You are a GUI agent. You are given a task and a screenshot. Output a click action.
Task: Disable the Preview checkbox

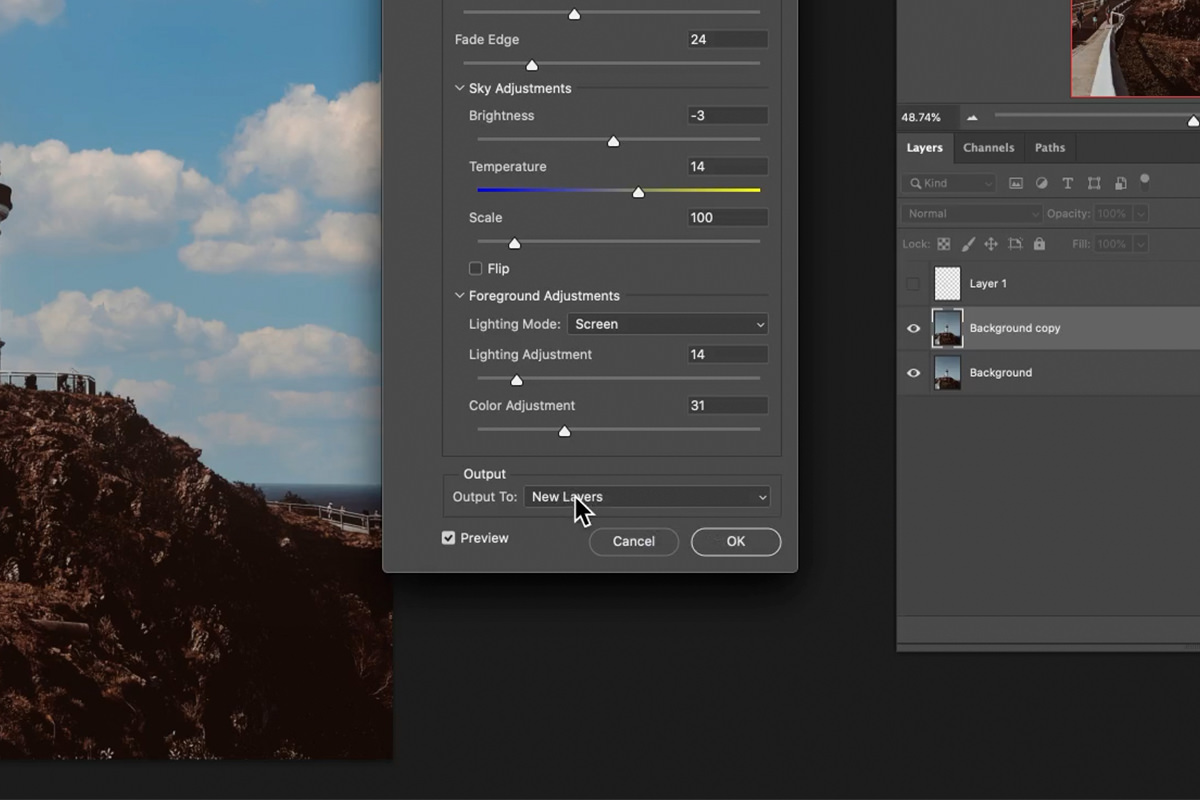click(448, 537)
